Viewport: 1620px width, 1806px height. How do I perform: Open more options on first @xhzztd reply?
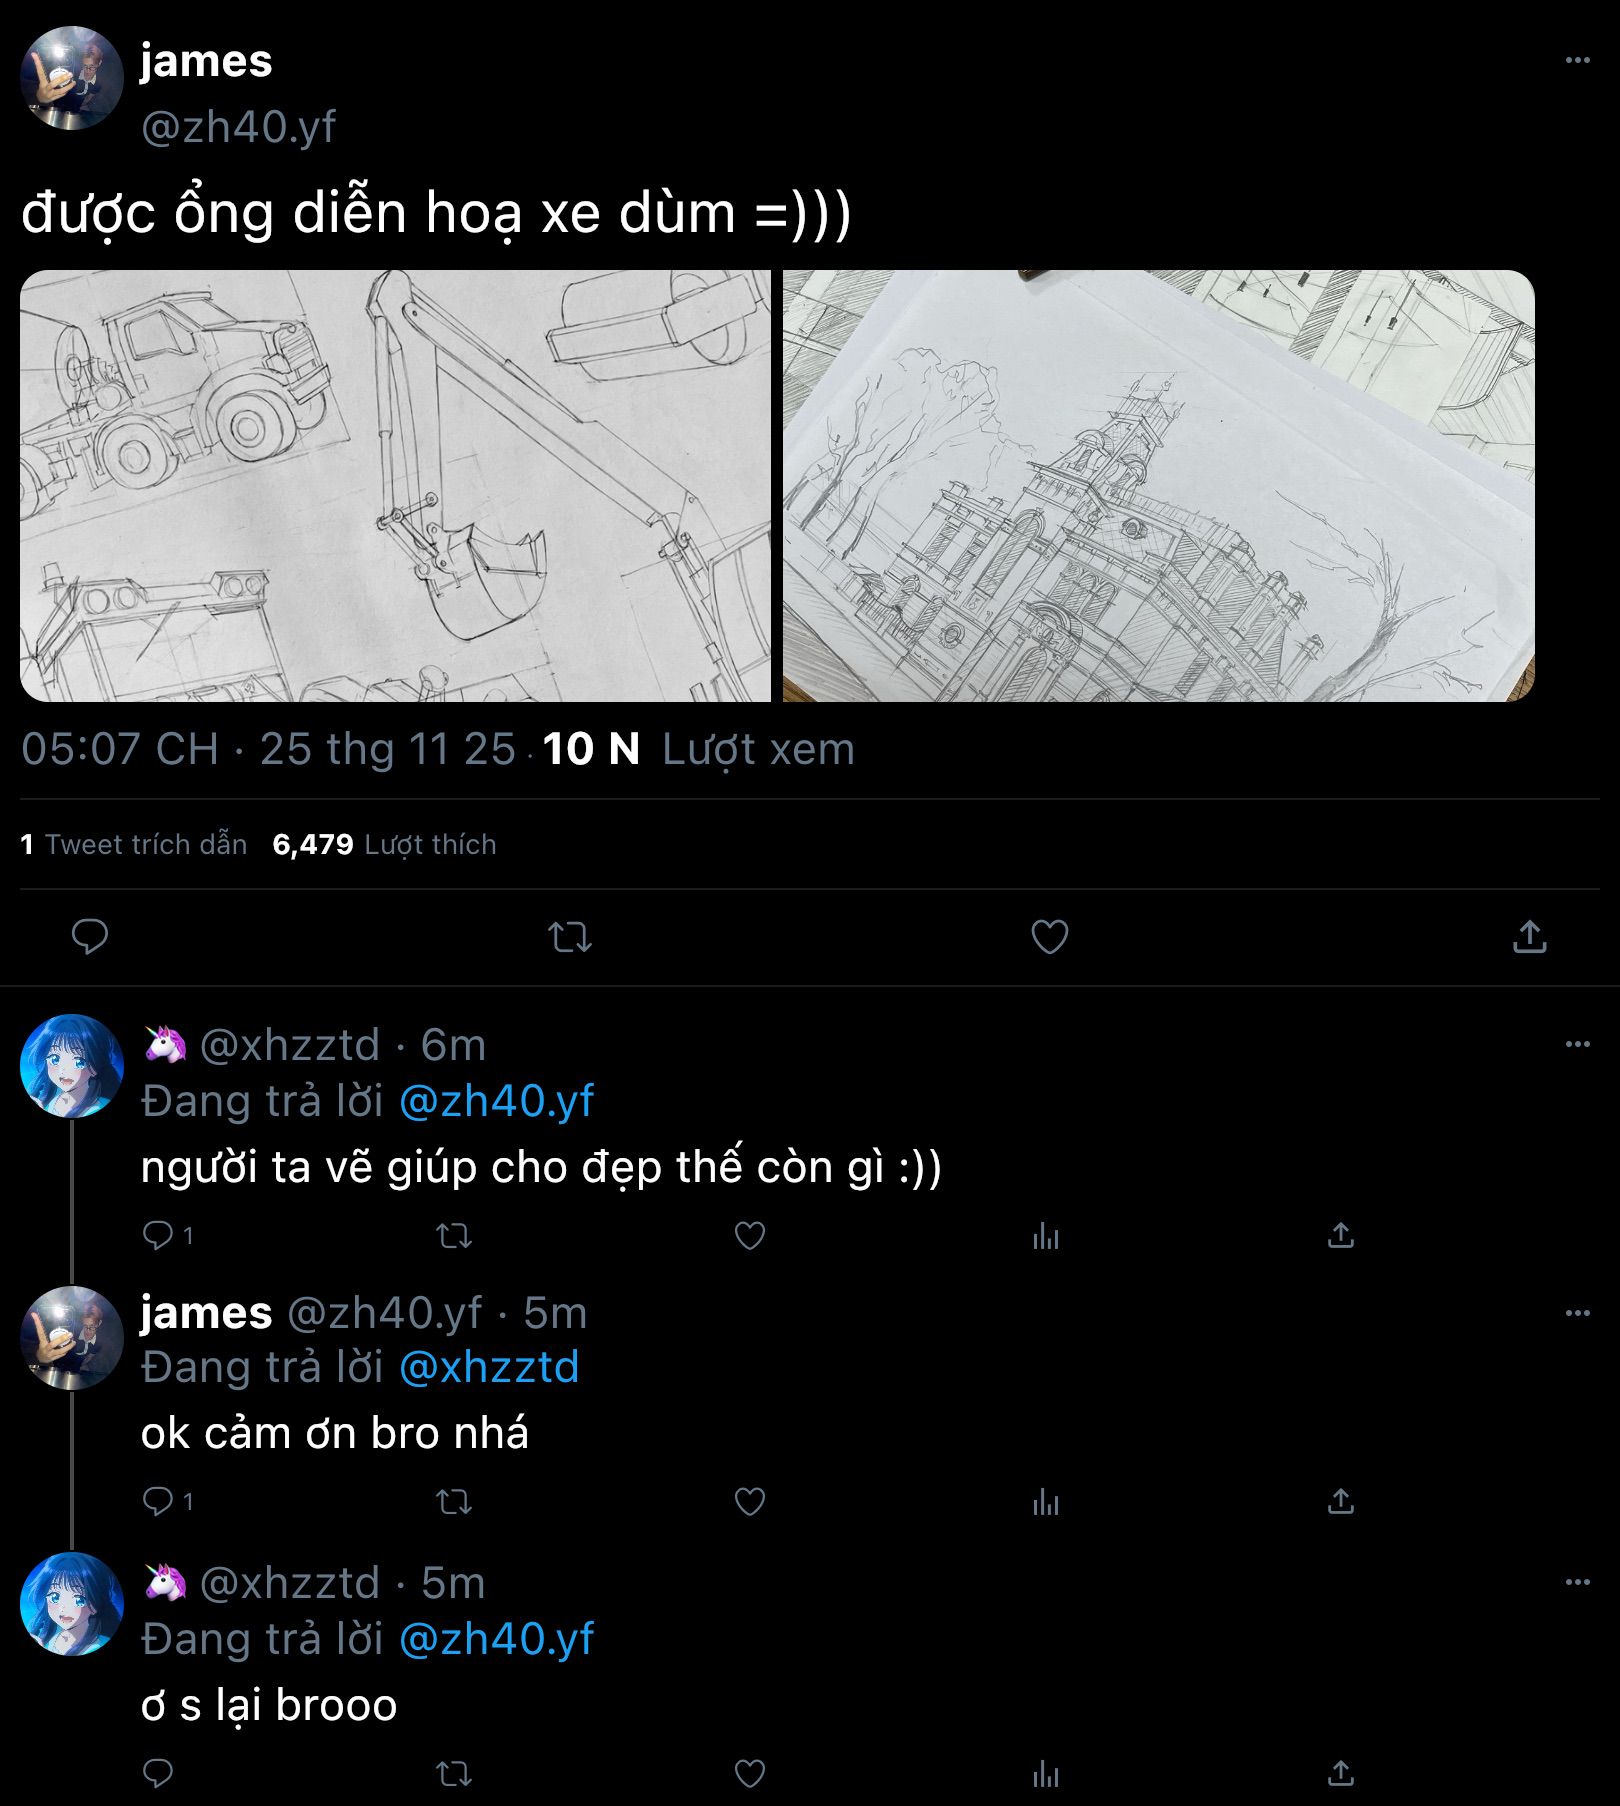(1577, 1044)
